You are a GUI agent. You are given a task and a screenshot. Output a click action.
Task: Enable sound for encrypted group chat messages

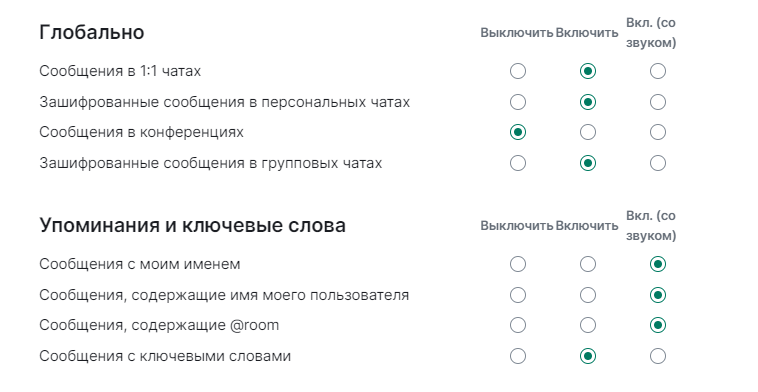point(657,163)
